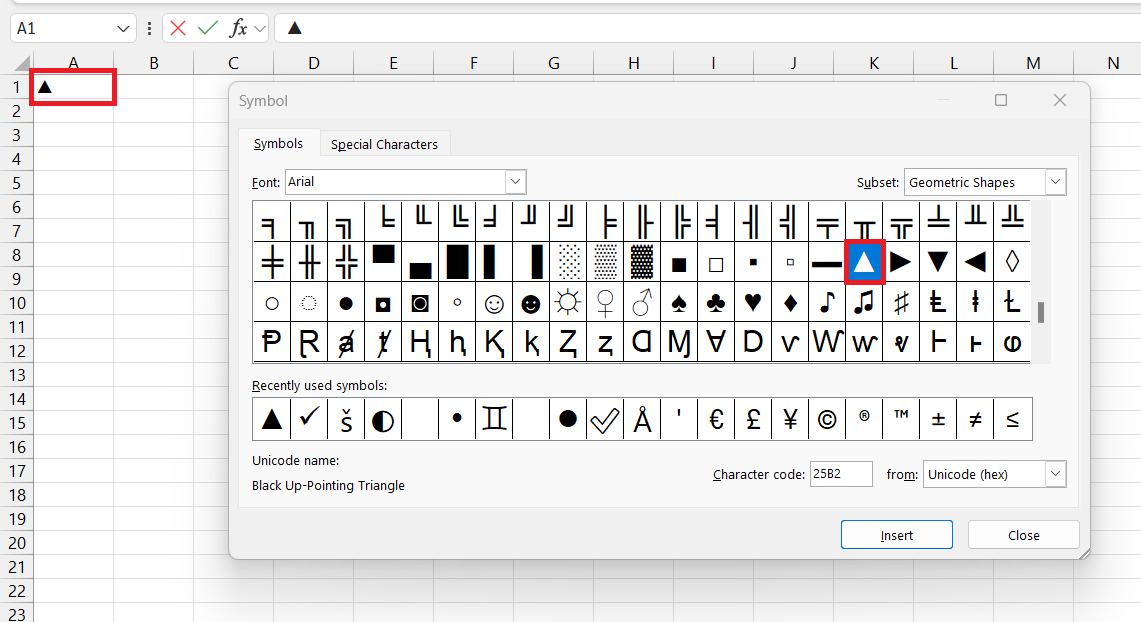
Task: Click the Select All corner triangle
Action: 22,63
